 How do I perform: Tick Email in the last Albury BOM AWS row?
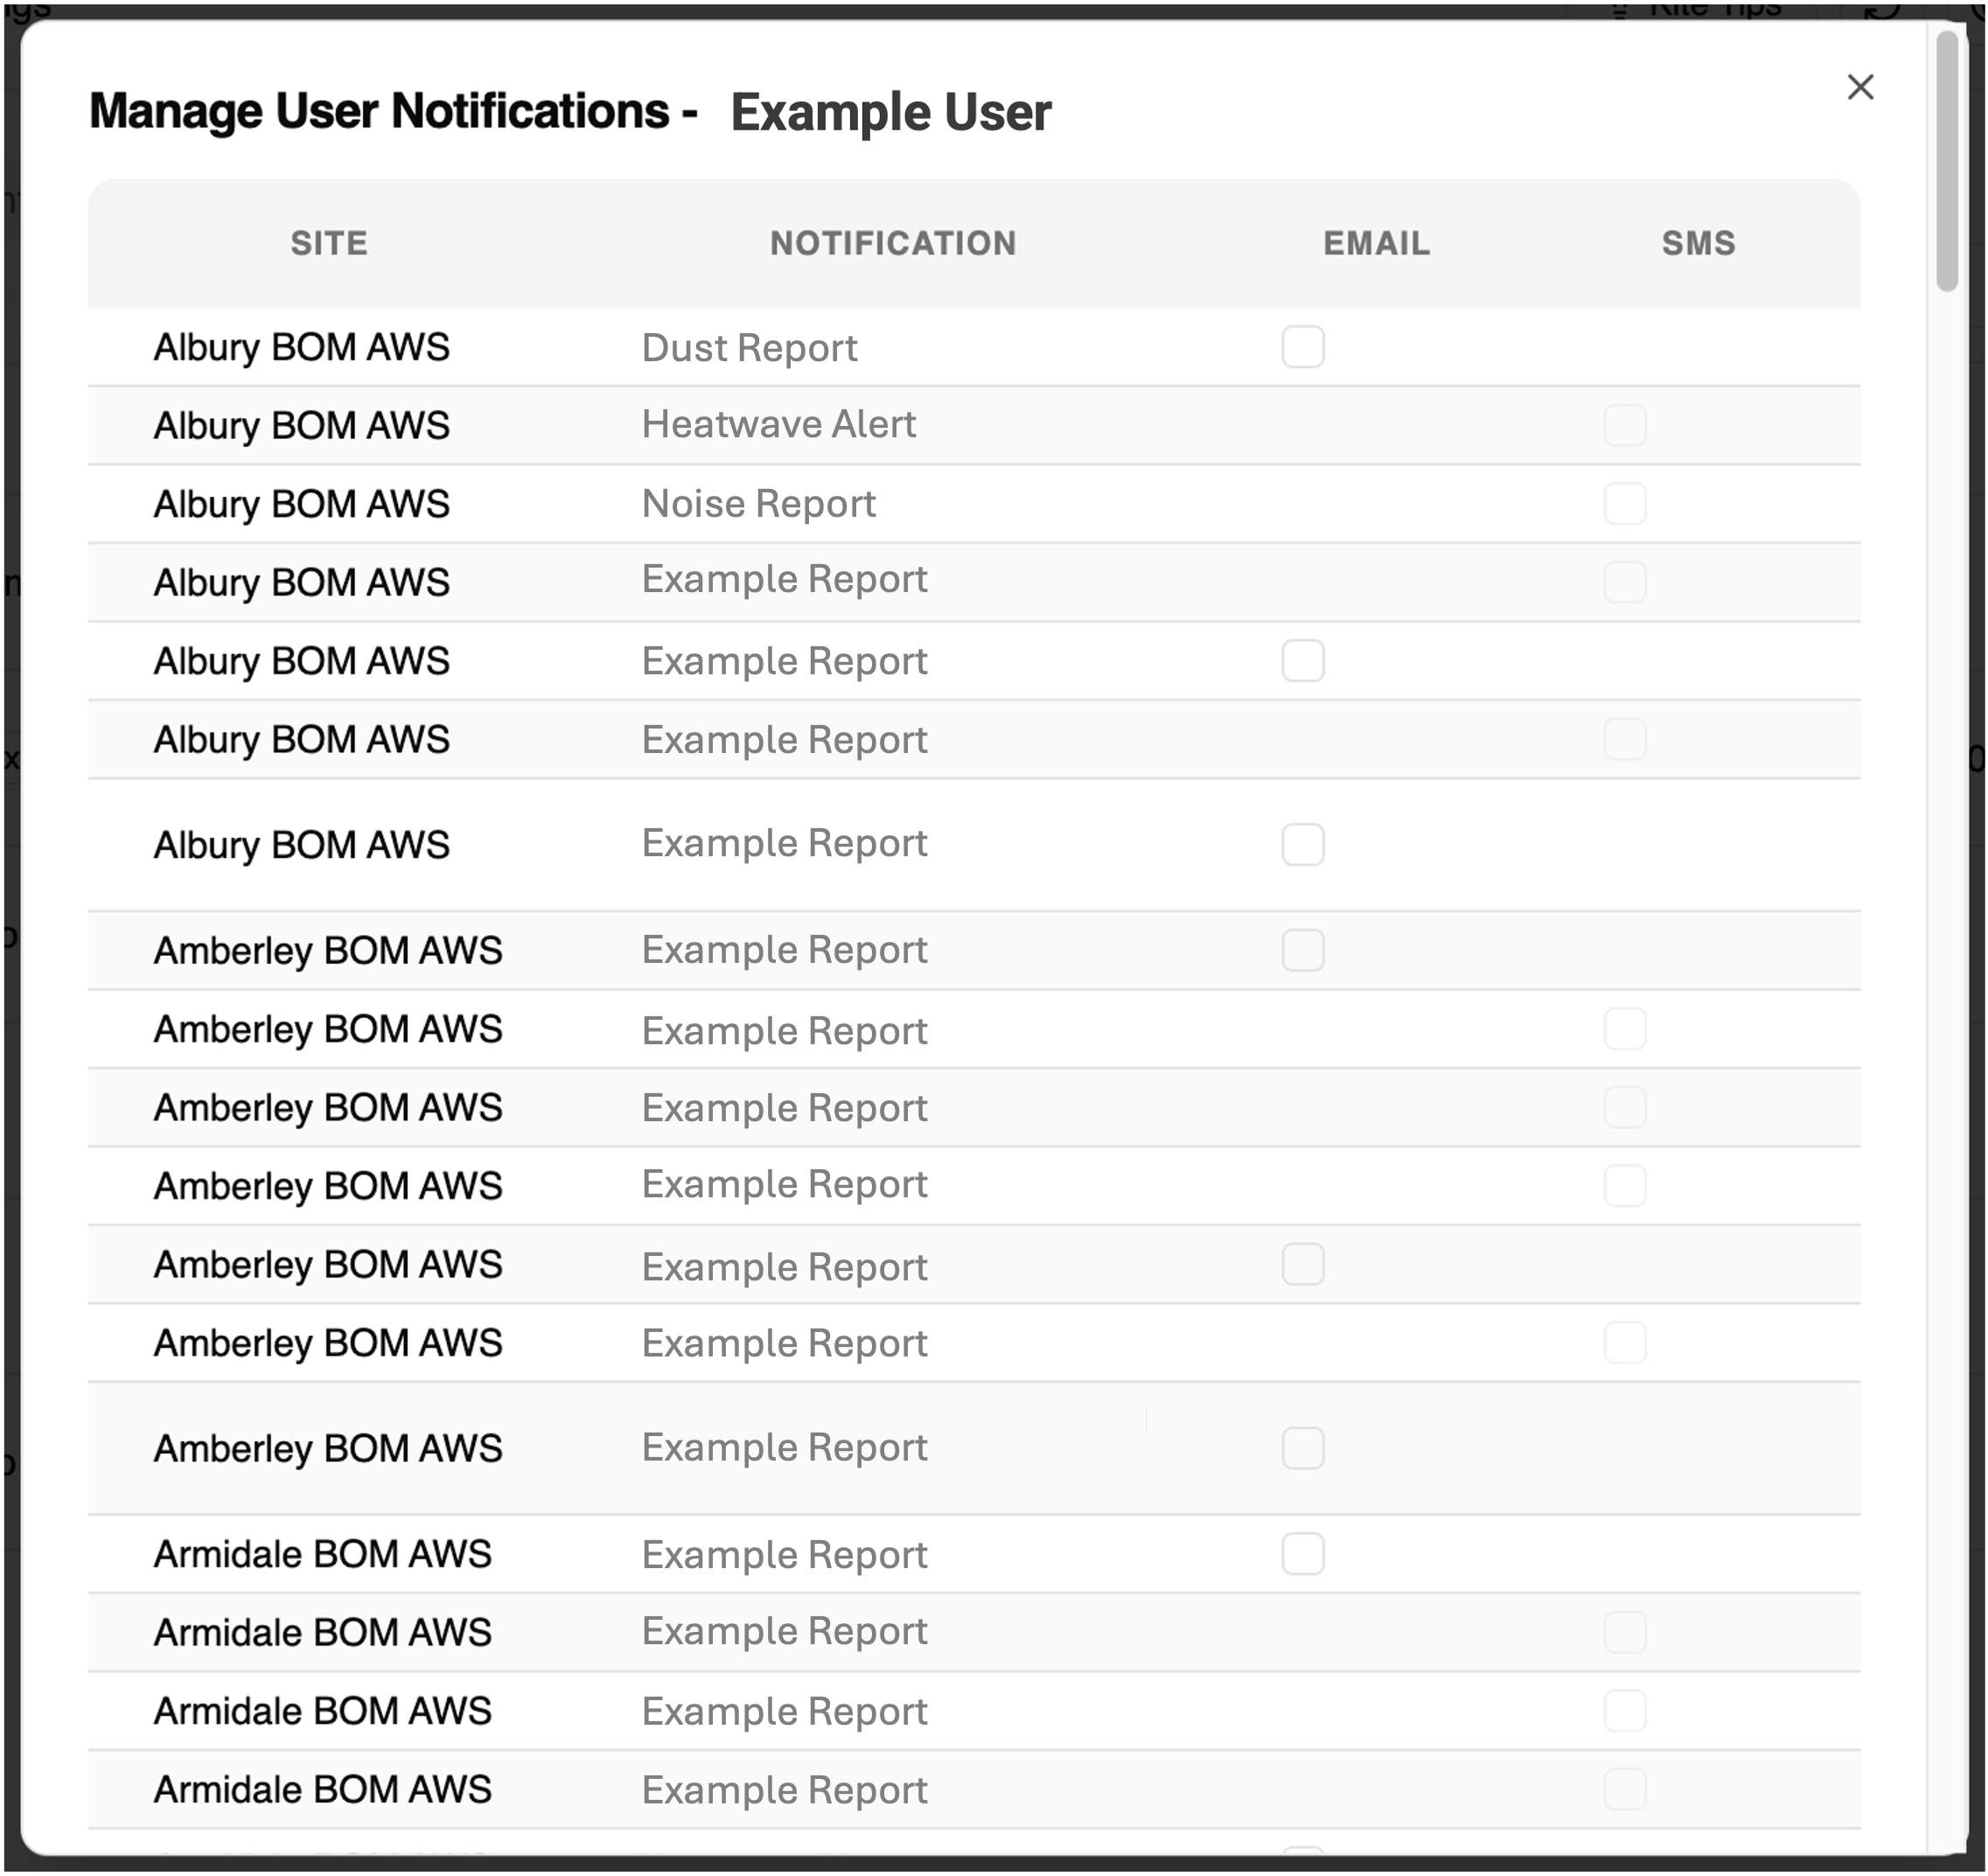1303,845
